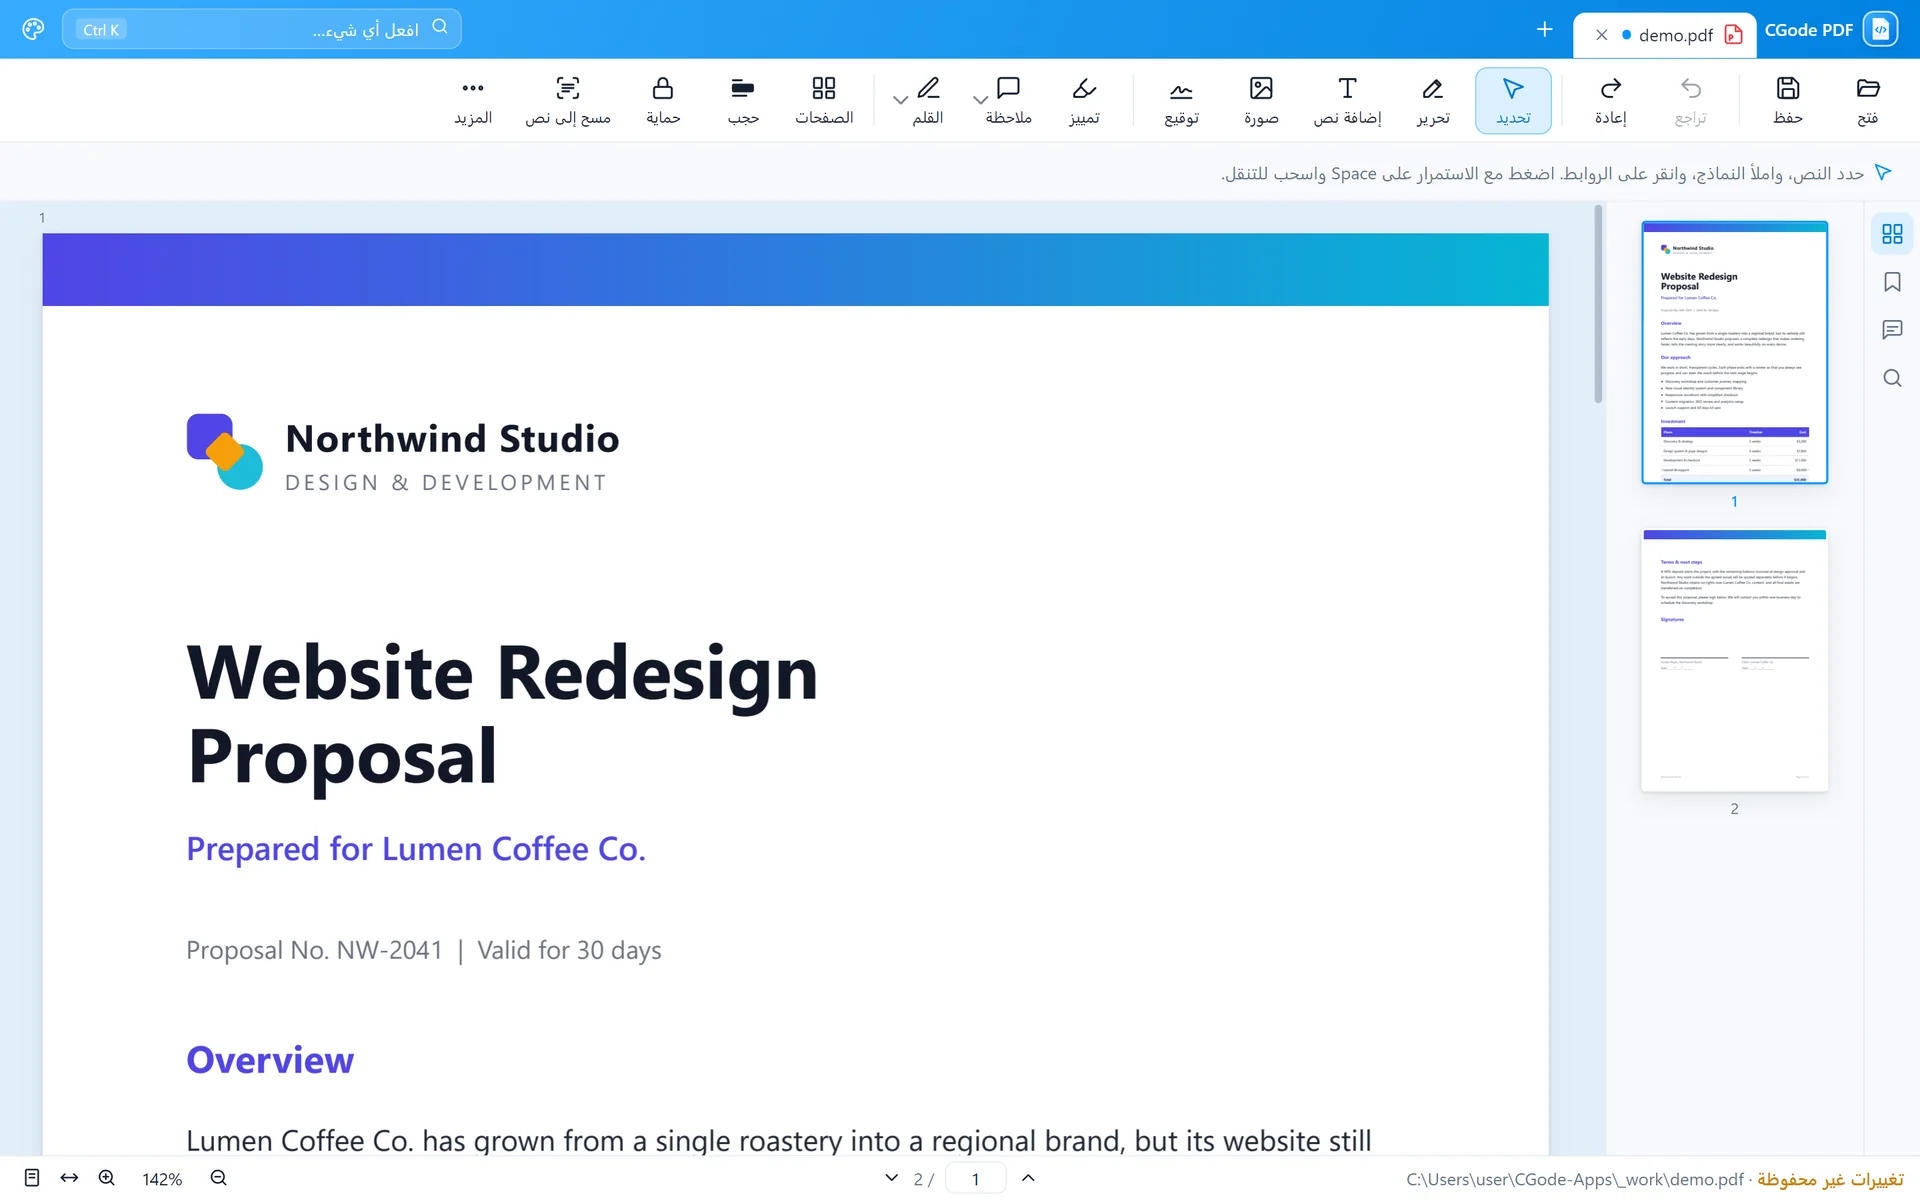Click the 142% zoom level
Viewport: 1920px width, 1200px height.
coord(162,1179)
